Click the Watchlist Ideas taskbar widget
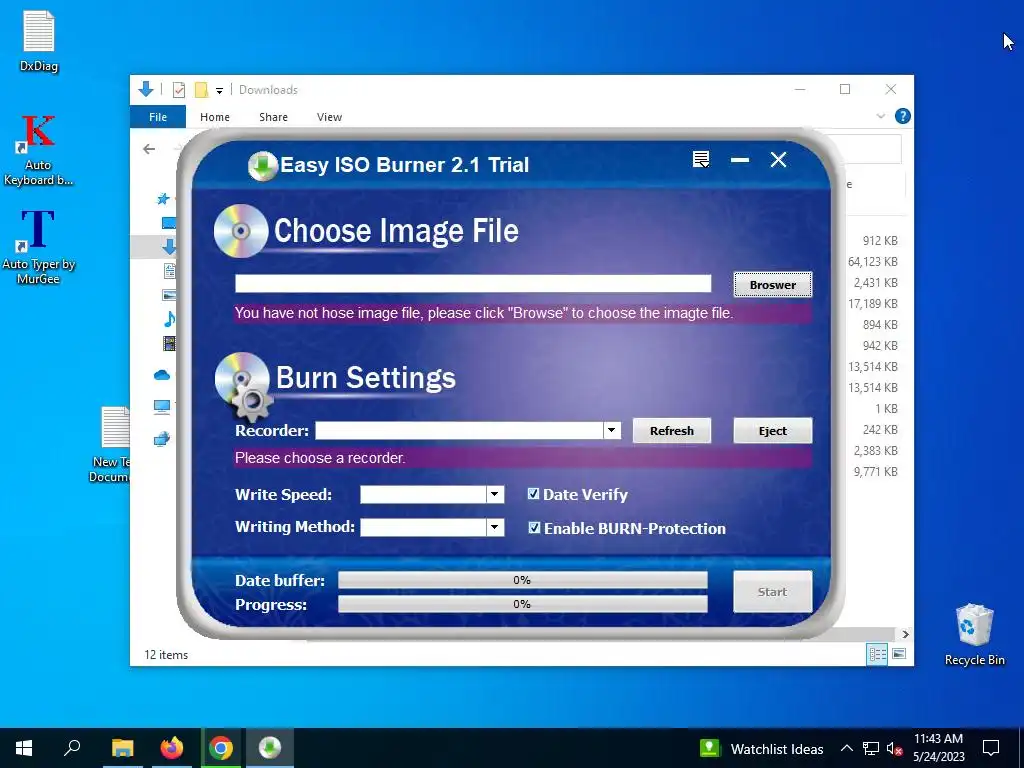The image size is (1024, 768). coord(761,748)
